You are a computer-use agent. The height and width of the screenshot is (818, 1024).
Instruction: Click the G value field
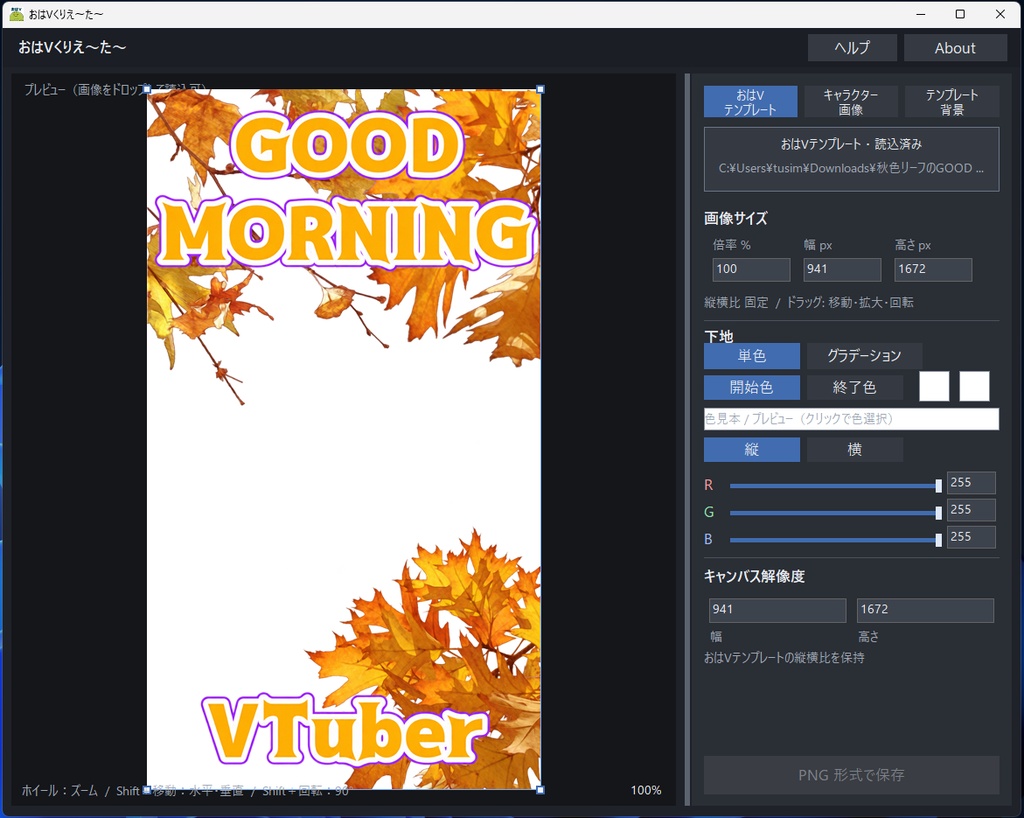[970, 510]
